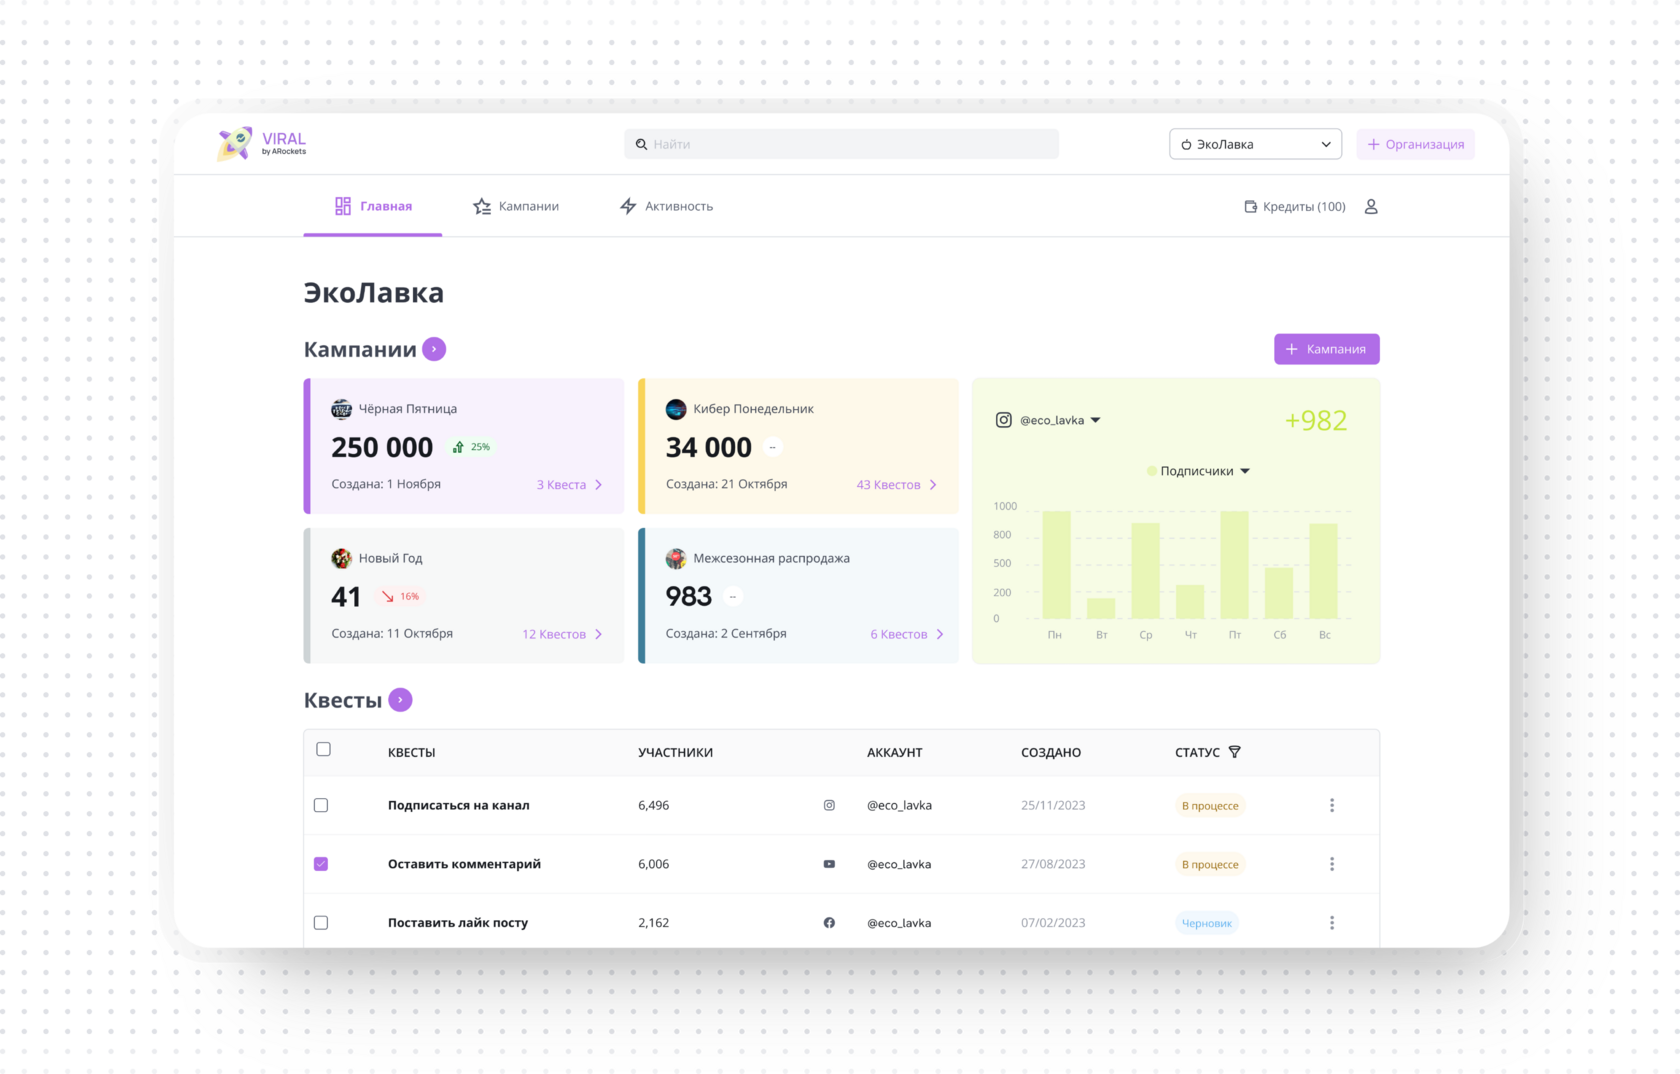1680x1074 pixels.
Task: Expand the ЭкоЛавка organization dropdown
Action: [x=1255, y=144]
